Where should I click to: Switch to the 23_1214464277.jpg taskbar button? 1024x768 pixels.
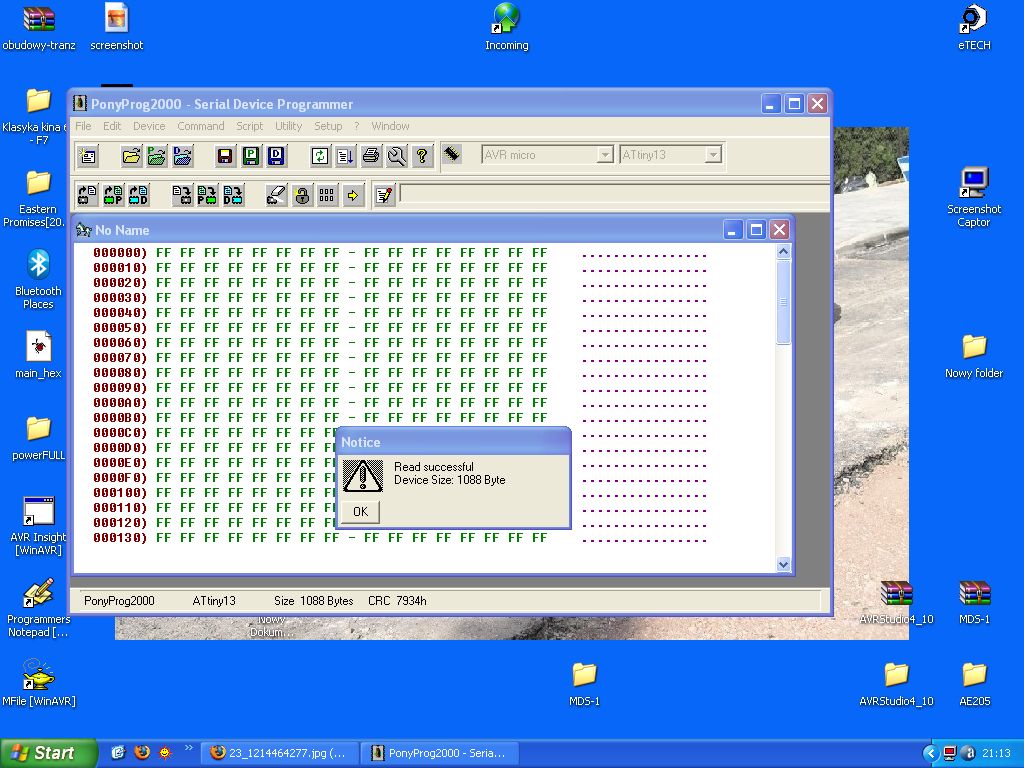pyautogui.click(x=280, y=753)
